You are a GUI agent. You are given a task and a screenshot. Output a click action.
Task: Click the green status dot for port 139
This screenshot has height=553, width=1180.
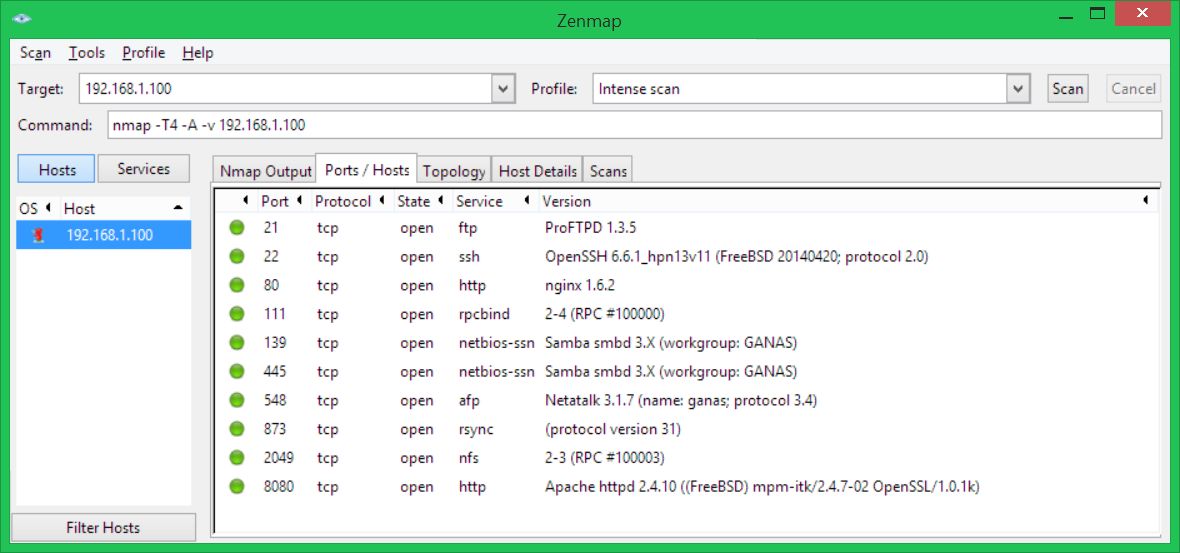point(237,342)
